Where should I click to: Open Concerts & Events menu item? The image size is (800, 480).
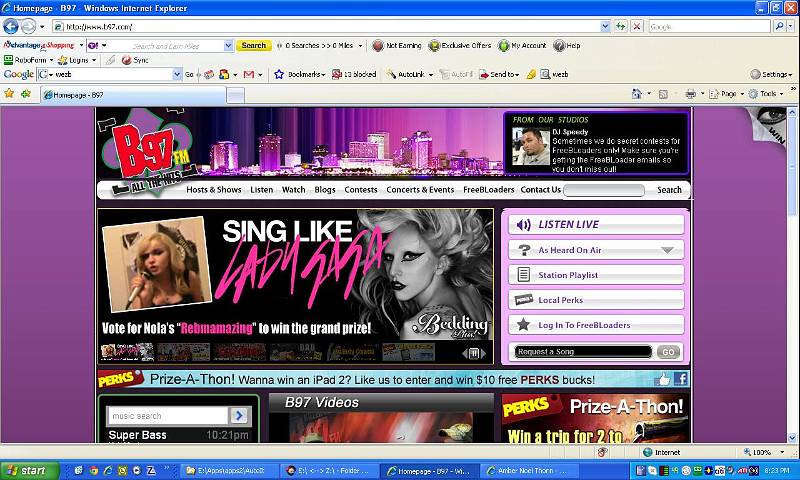[420, 190]
